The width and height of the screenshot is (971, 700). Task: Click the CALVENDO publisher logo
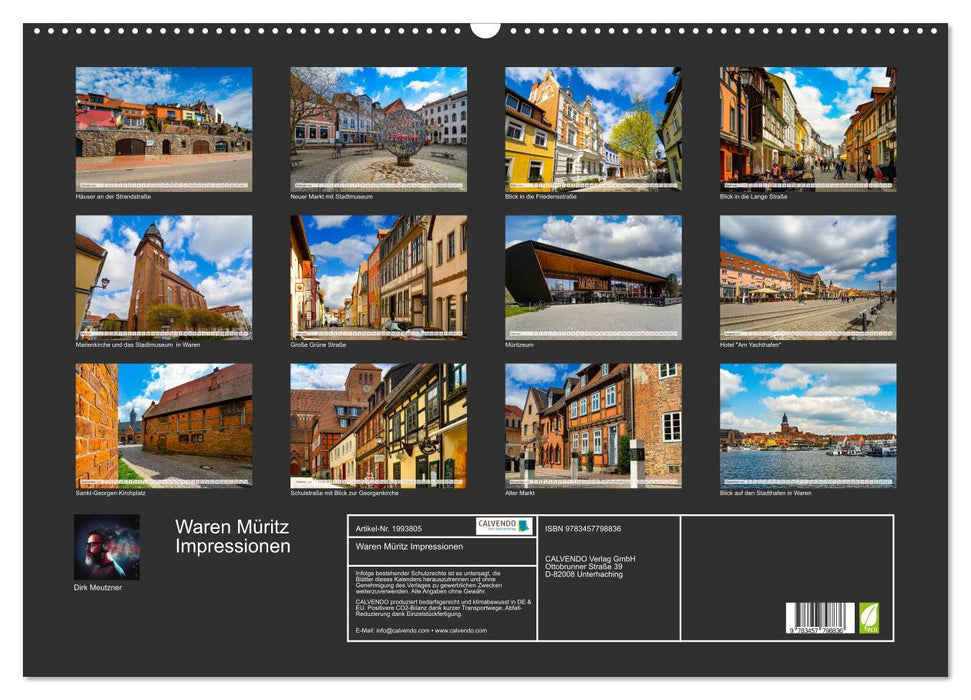[503, 528]
